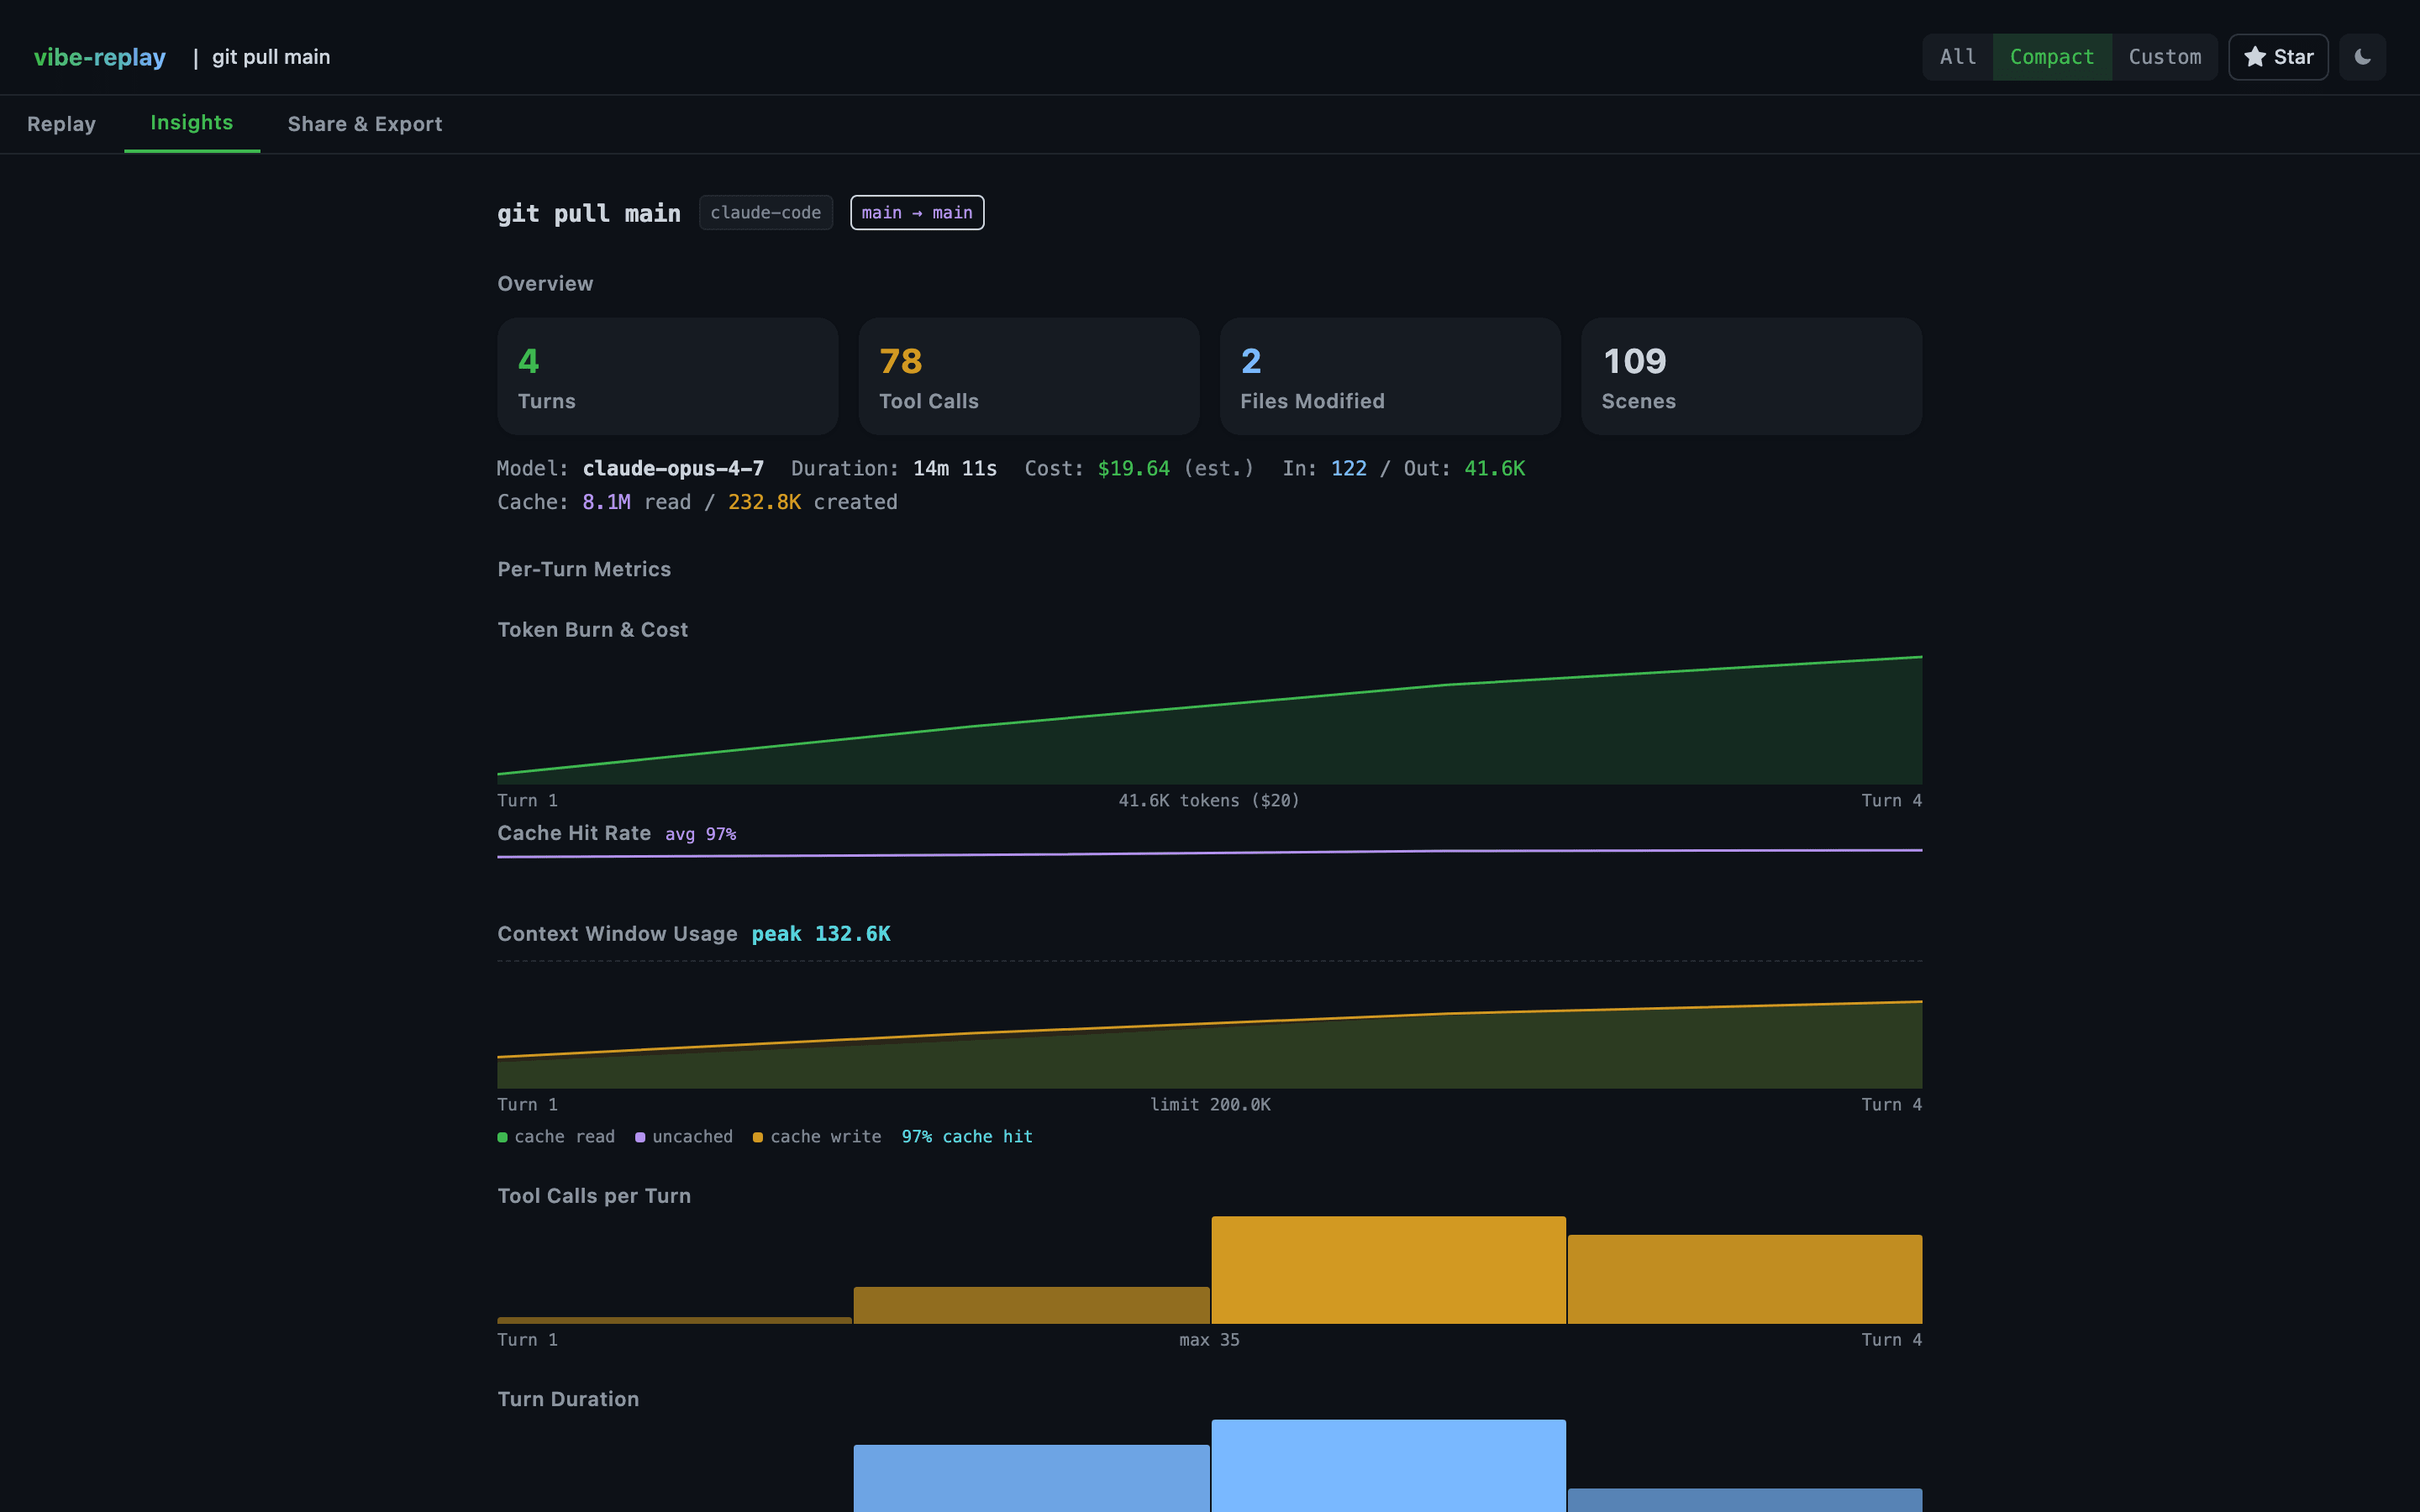2420x1512 pixels.
Task: Click the main → main branch badge
Action: [x=917, y=213]
